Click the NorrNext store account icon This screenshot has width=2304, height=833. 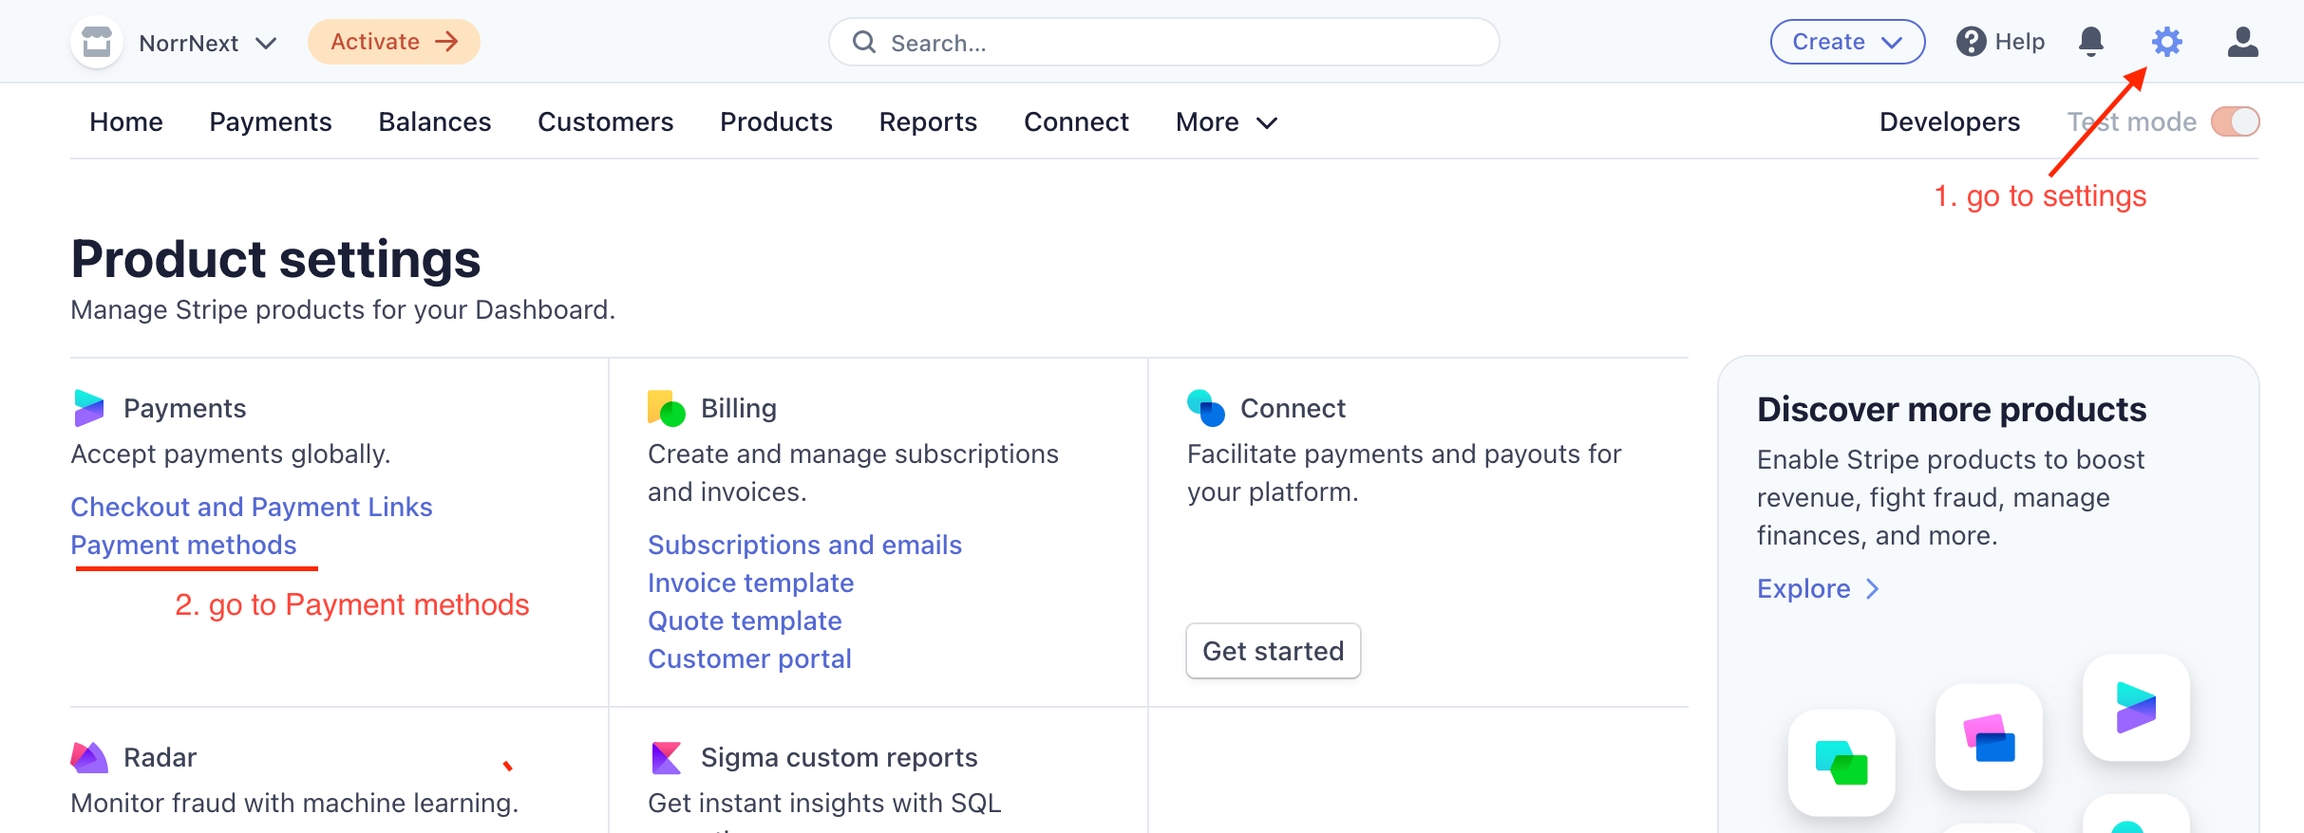click(97, 42)
